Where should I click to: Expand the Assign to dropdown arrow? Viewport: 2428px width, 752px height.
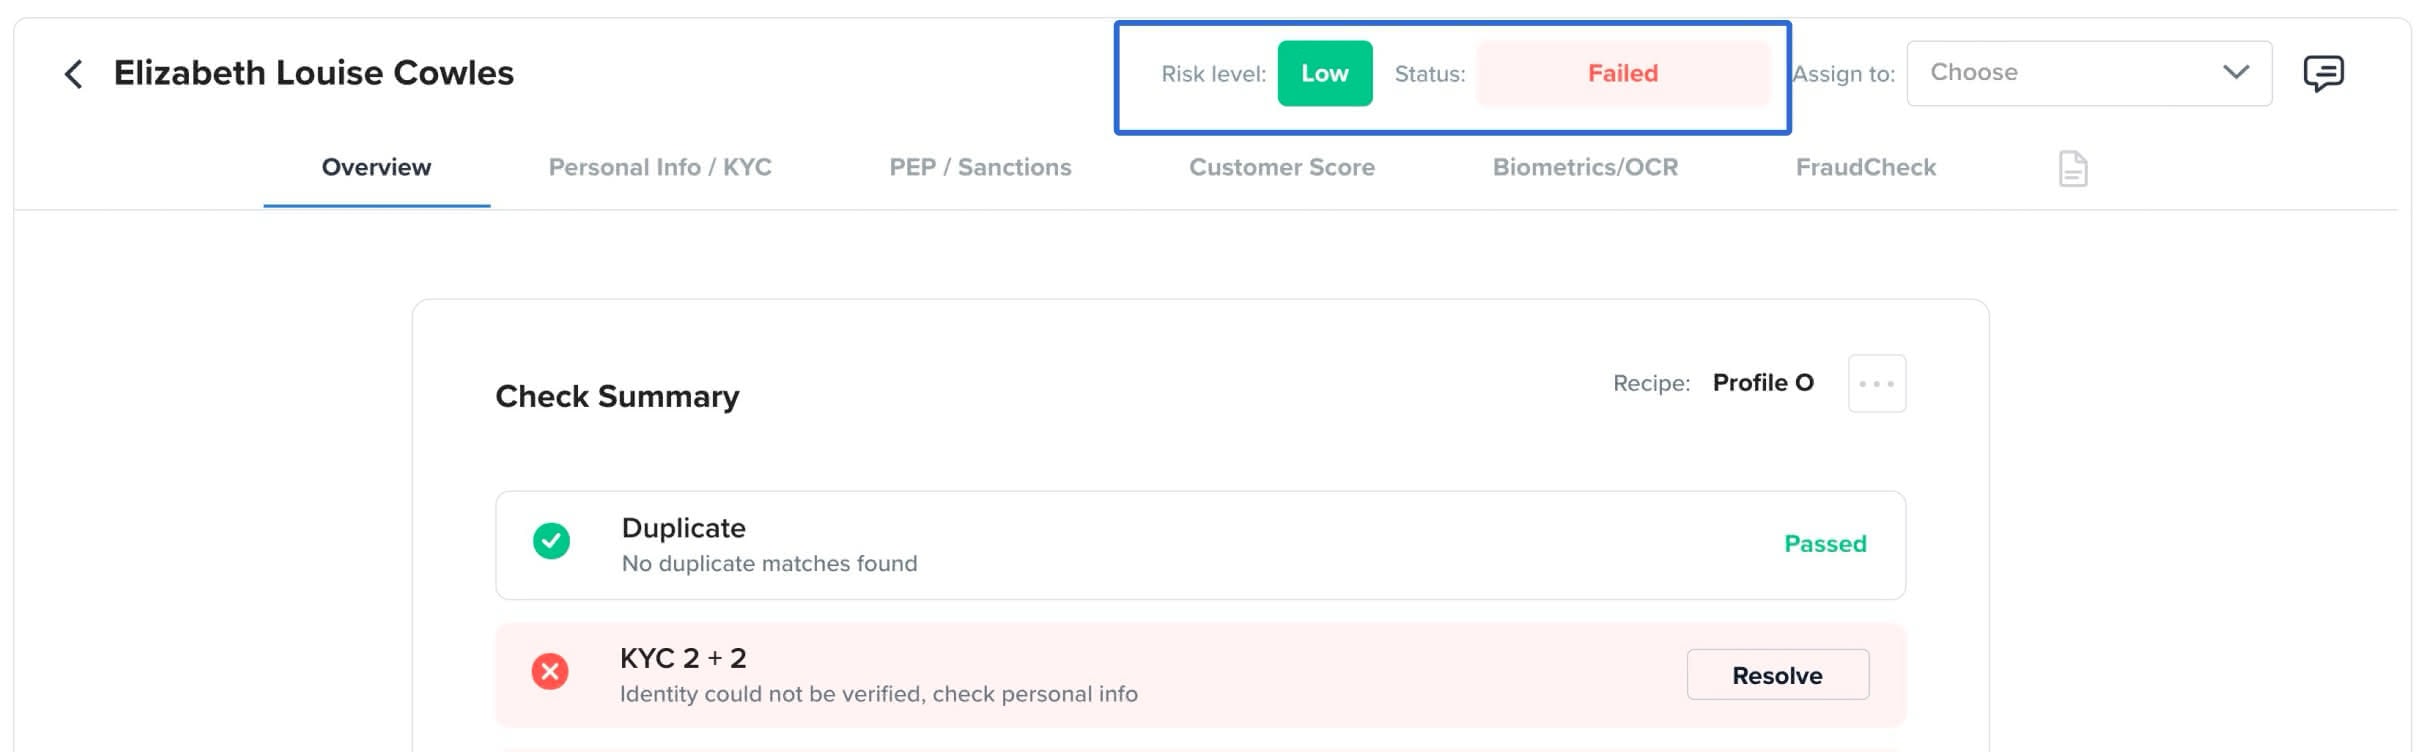click(x=2236, y=73)
